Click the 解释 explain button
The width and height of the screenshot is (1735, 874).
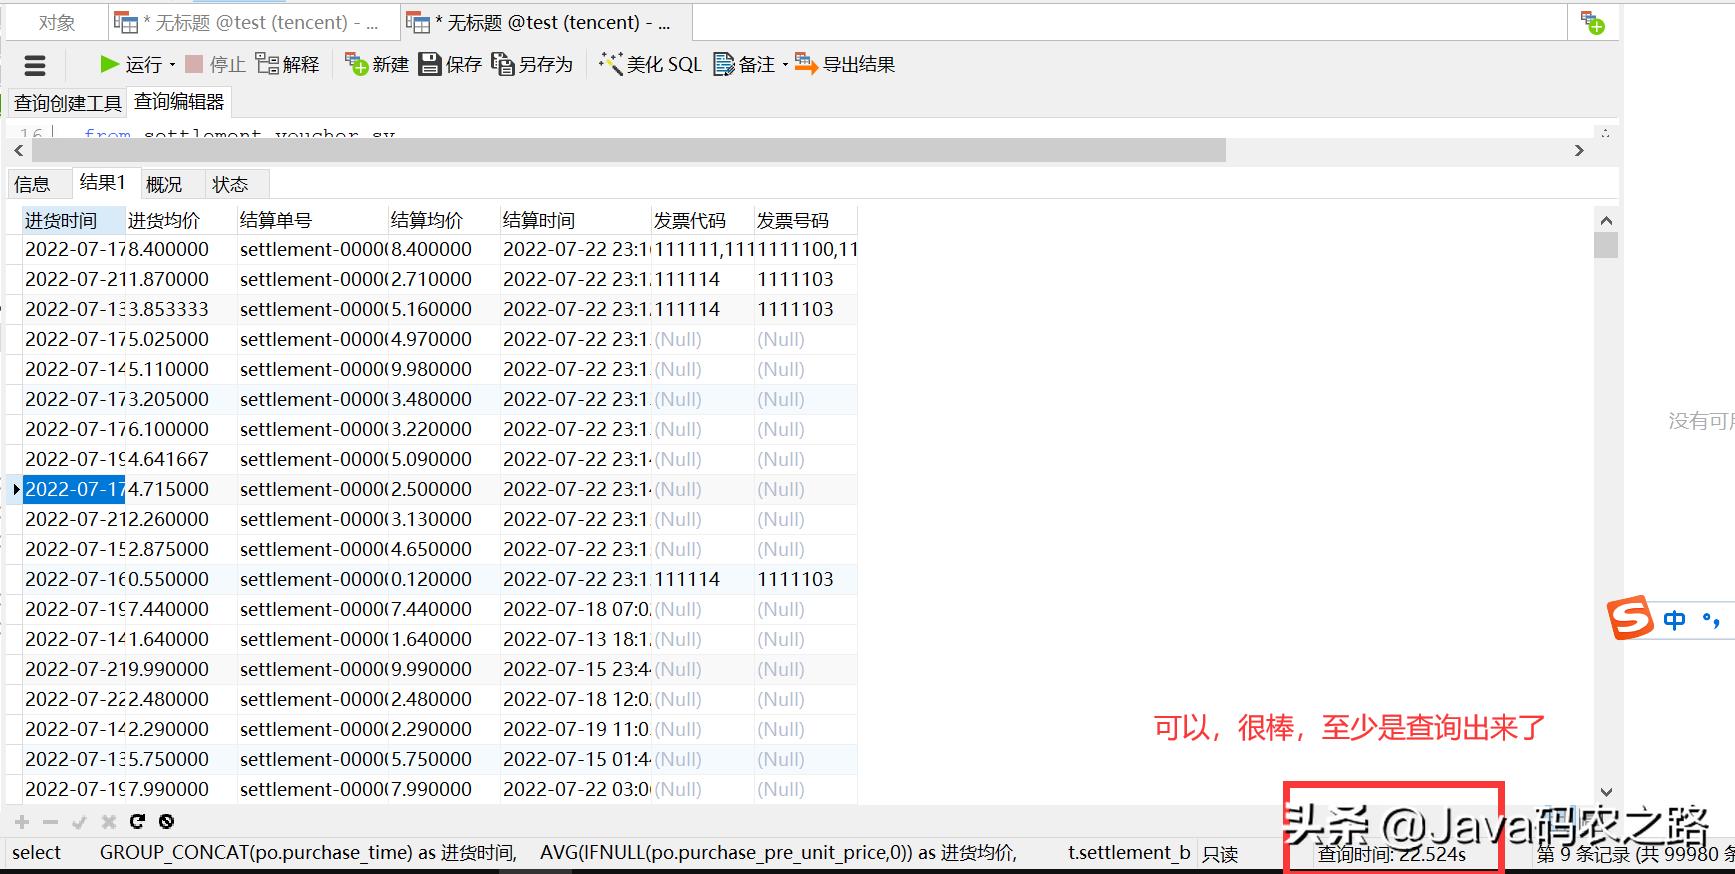287,64
